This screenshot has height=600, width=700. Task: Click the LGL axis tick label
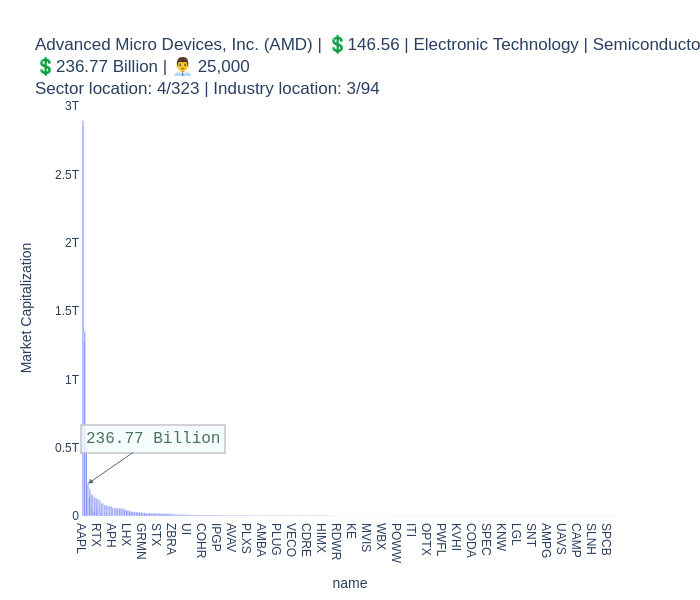point(516,534)
